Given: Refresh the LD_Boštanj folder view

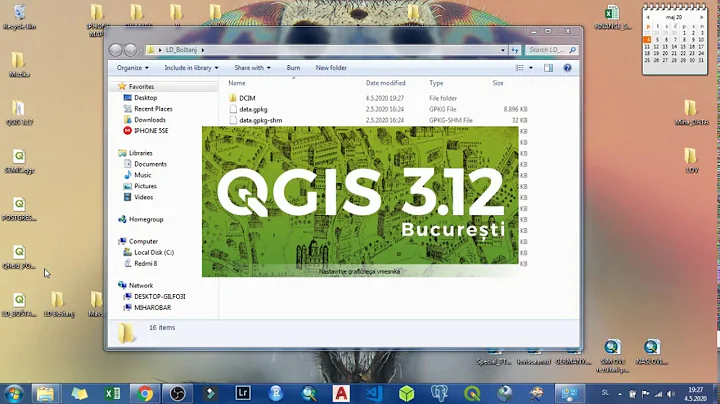Looking at the screenshot, I should 515,50.
